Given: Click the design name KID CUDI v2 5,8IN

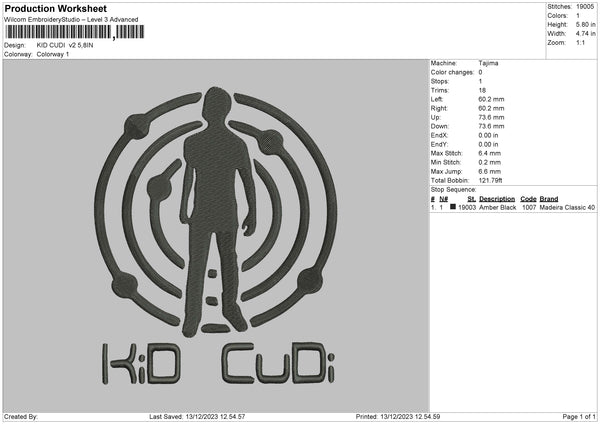Looking at the screenshot, I should coord(65,45).
